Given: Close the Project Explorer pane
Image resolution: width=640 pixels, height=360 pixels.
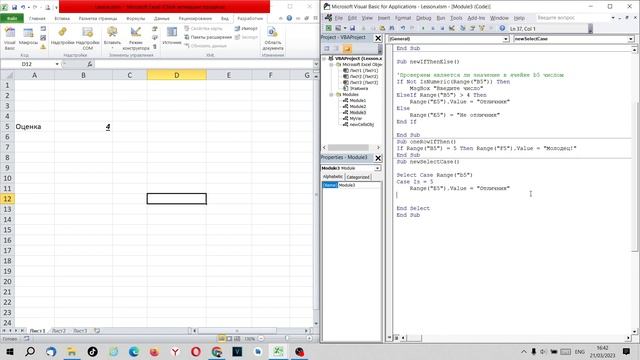Looking at the screenshot, I should (378, 38).
